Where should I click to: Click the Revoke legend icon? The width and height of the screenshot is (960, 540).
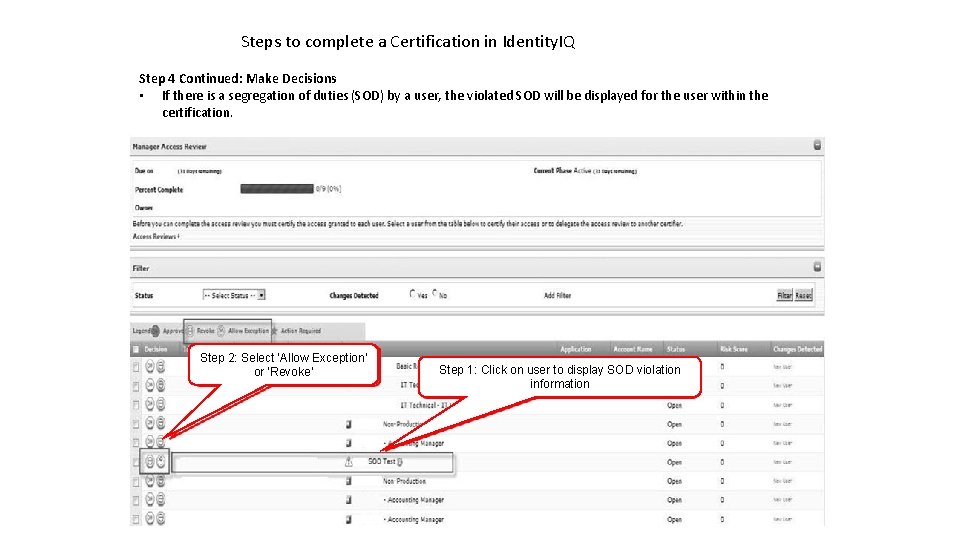pos(190,331)
